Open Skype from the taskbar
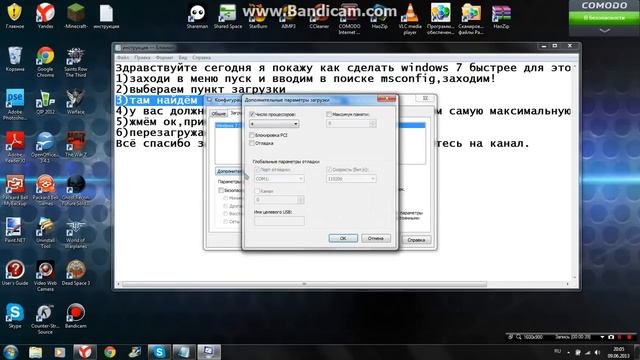The width and height of the screenshot is (640, 360). click(x=159, y=352)
